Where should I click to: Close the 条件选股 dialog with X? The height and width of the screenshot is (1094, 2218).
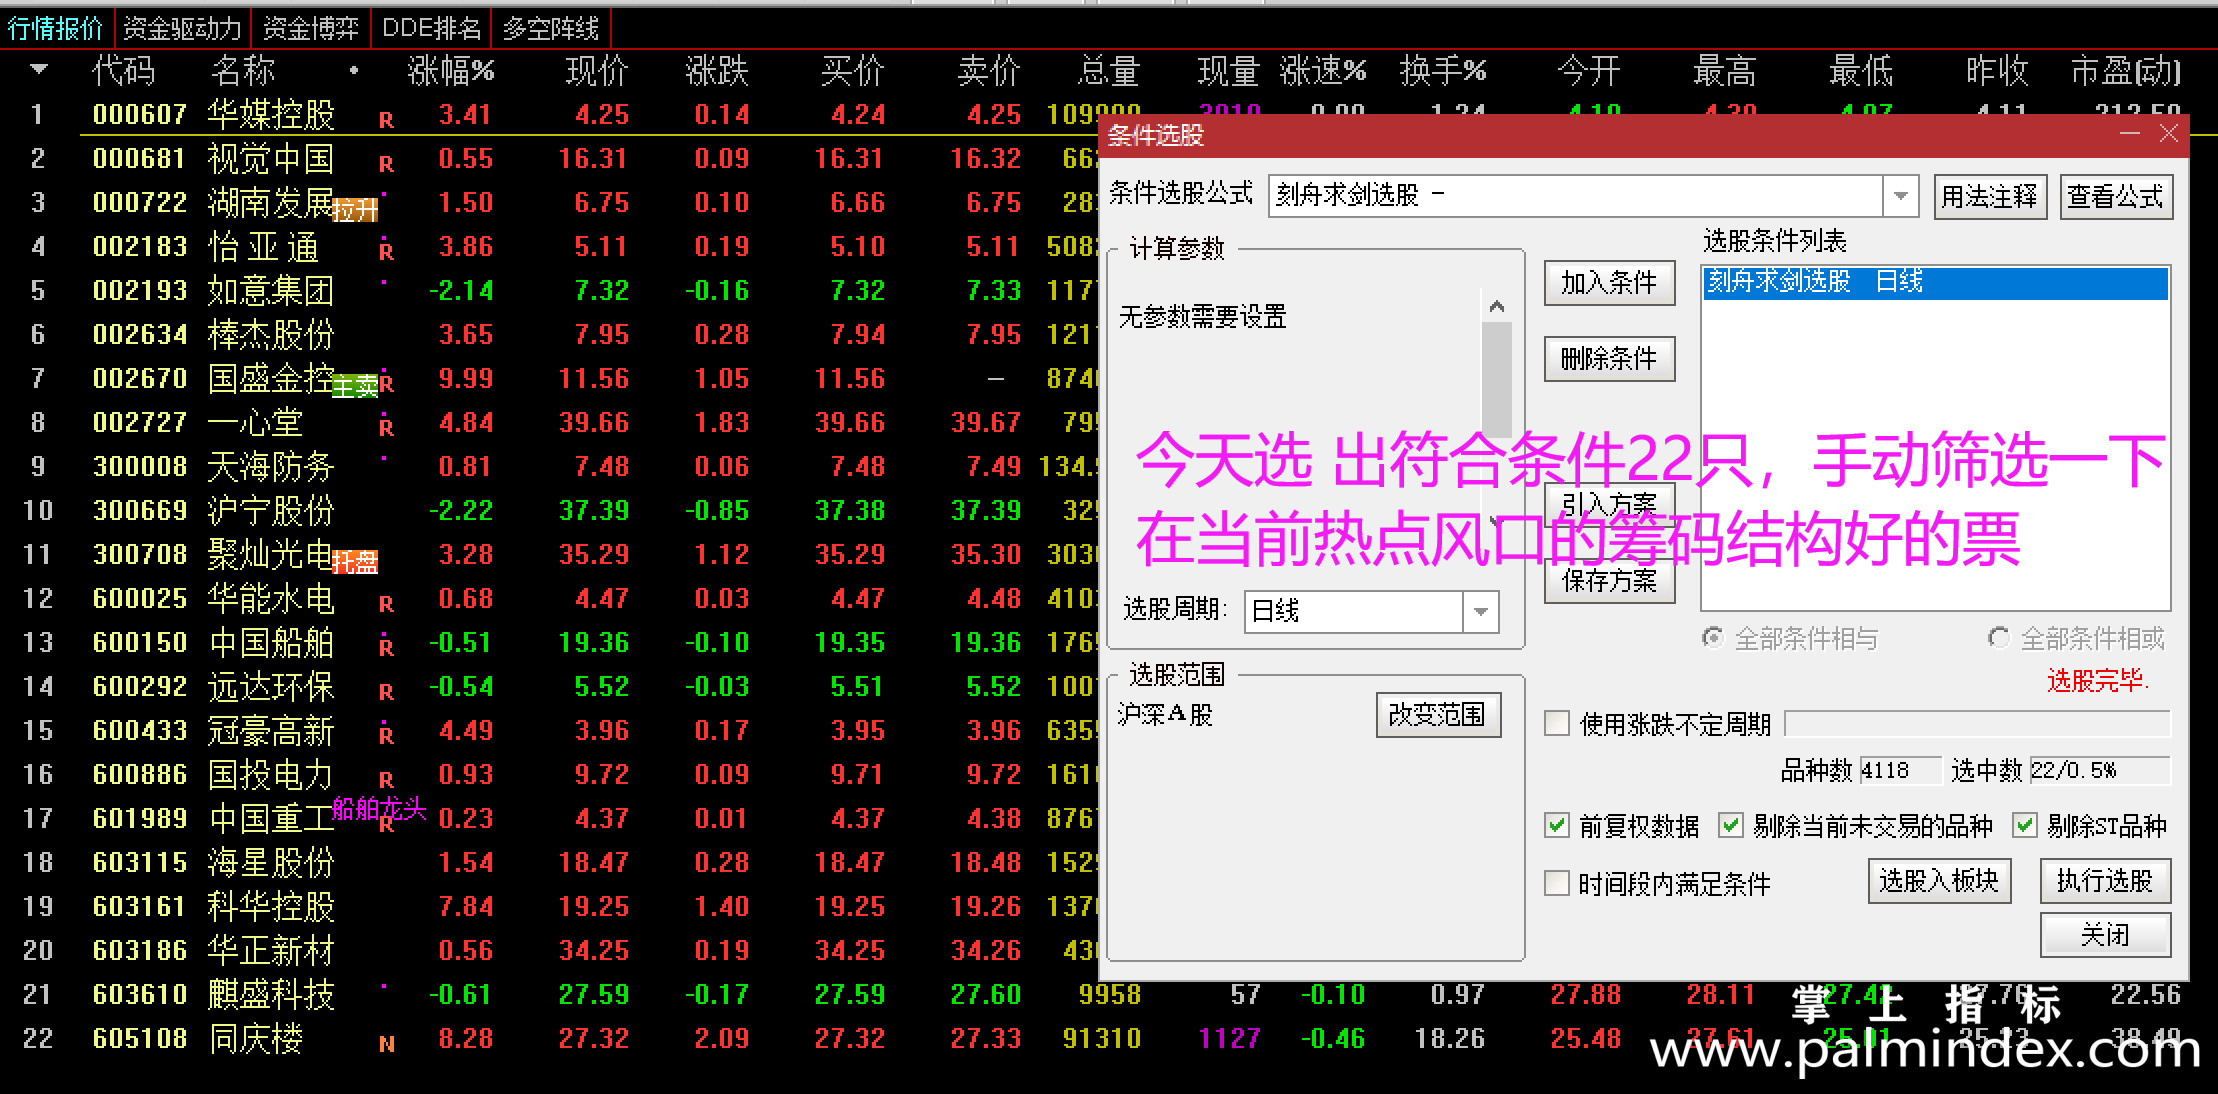[2168, 134]
